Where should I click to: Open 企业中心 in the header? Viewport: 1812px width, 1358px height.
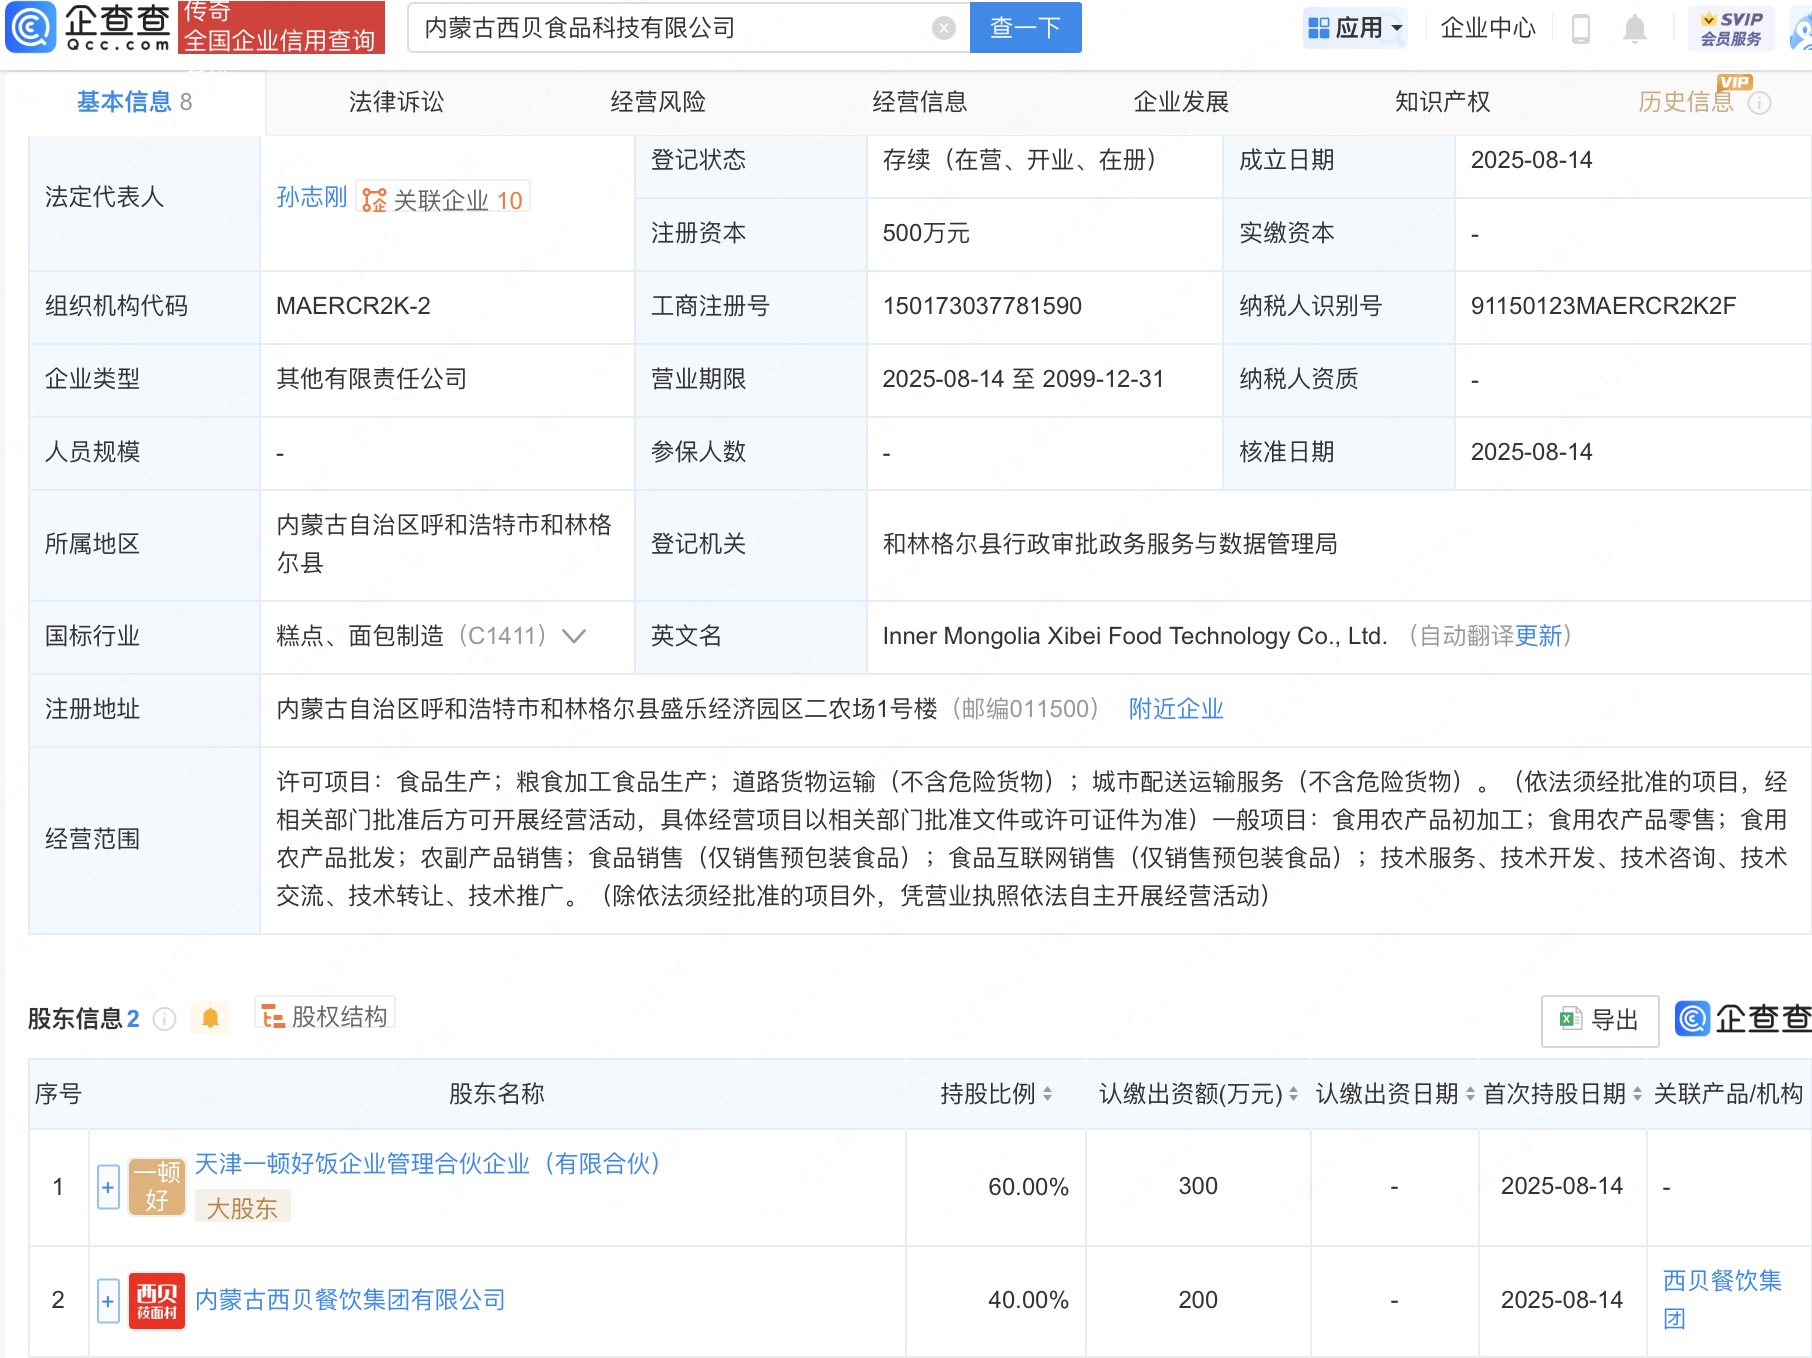pyautogui.click(x=1488, y=28)
